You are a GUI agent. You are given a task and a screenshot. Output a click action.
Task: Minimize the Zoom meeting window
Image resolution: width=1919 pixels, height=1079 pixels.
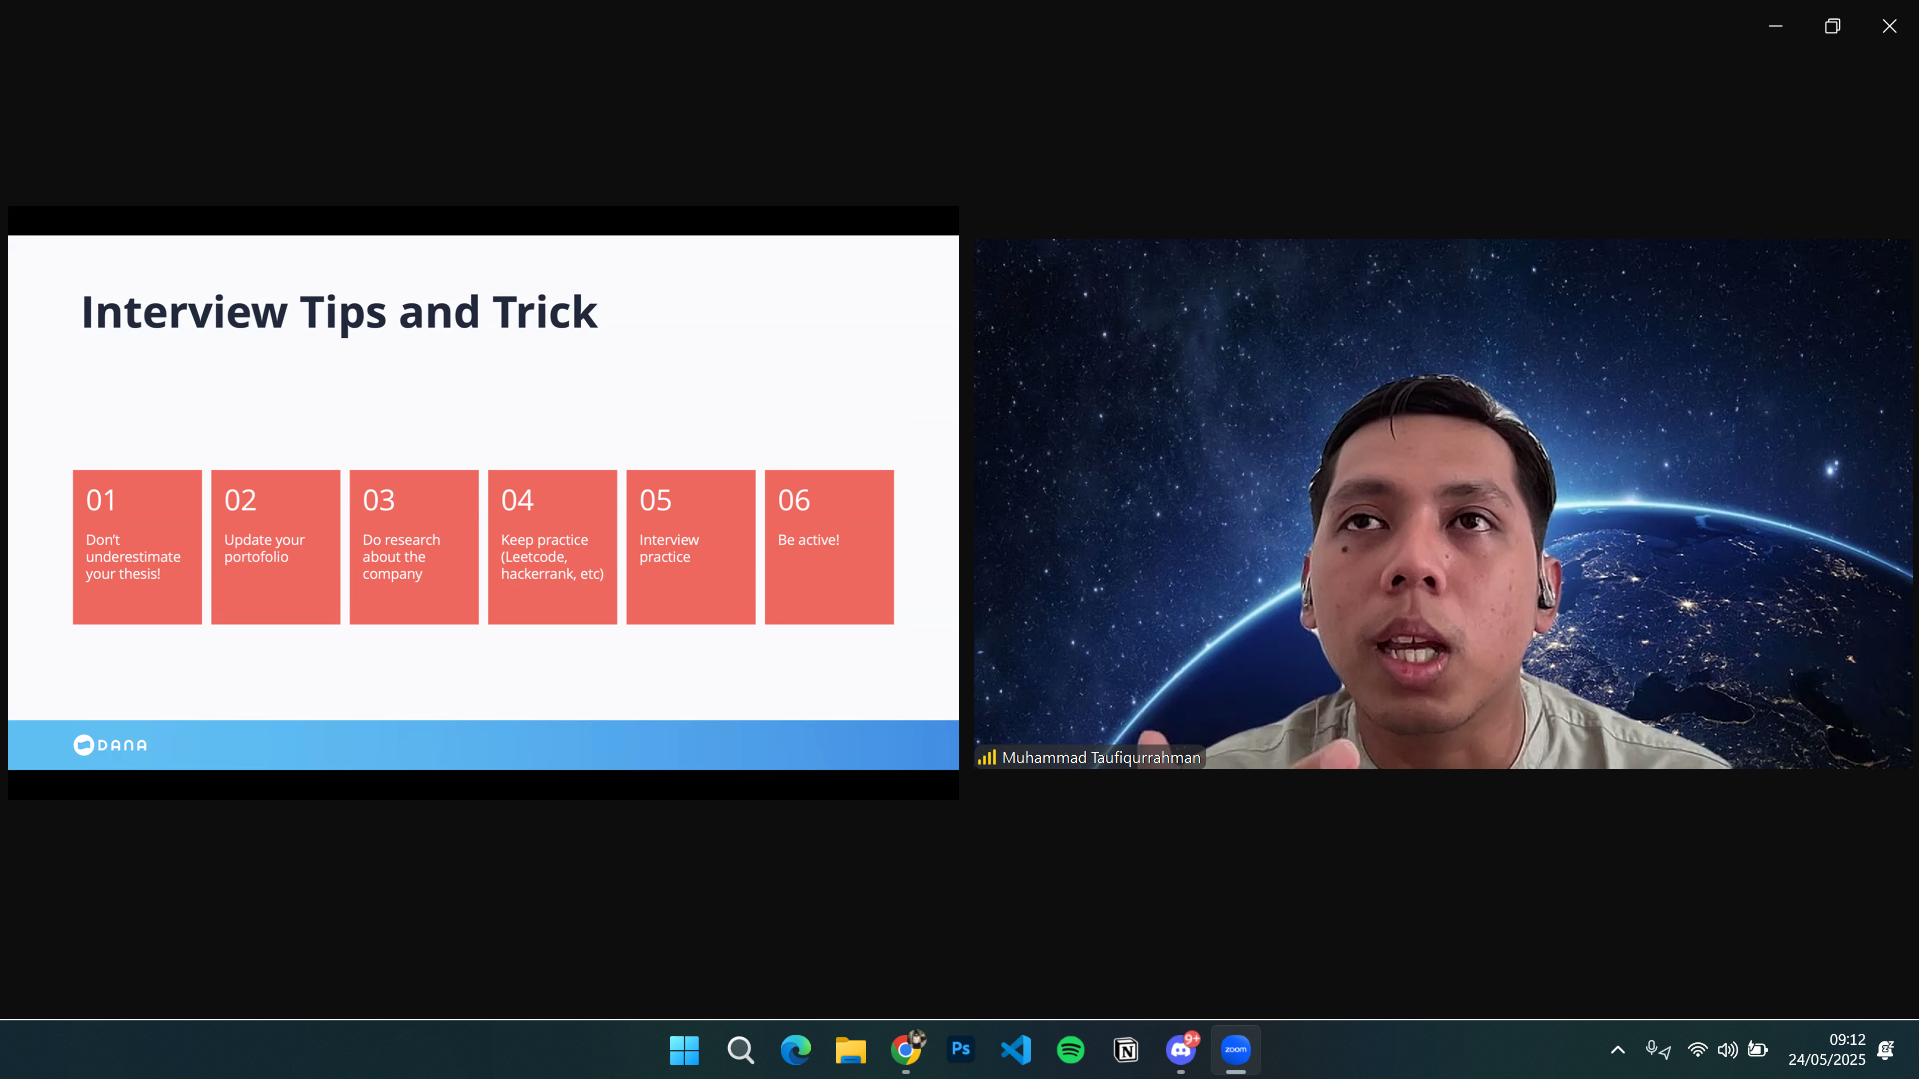click(x=1775, y=26)
